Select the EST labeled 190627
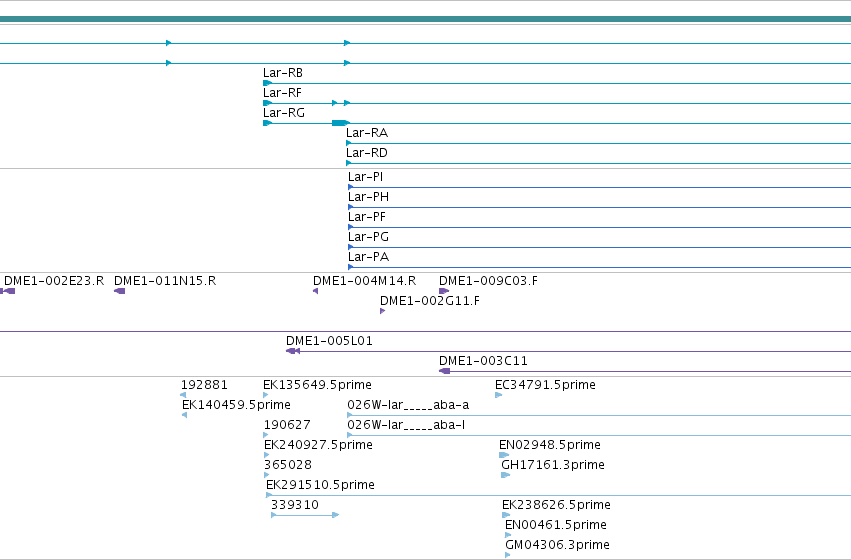 (x=287, y=425)
